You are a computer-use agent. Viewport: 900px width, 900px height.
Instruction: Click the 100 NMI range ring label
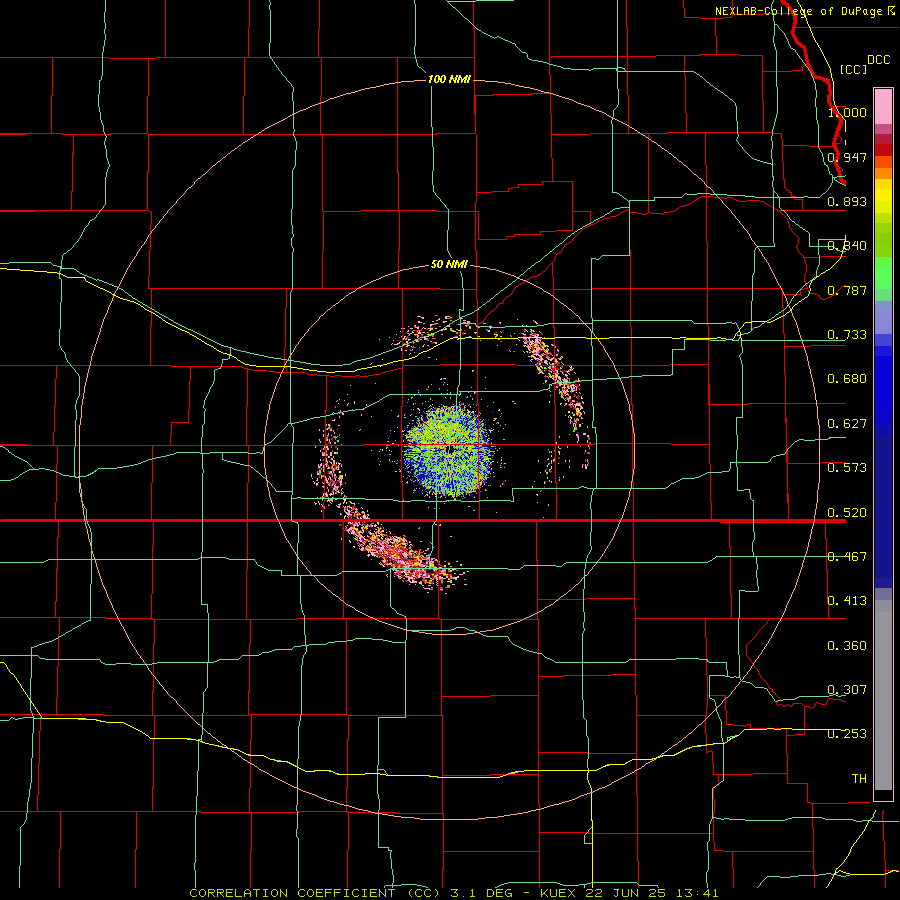pos(449,79)
